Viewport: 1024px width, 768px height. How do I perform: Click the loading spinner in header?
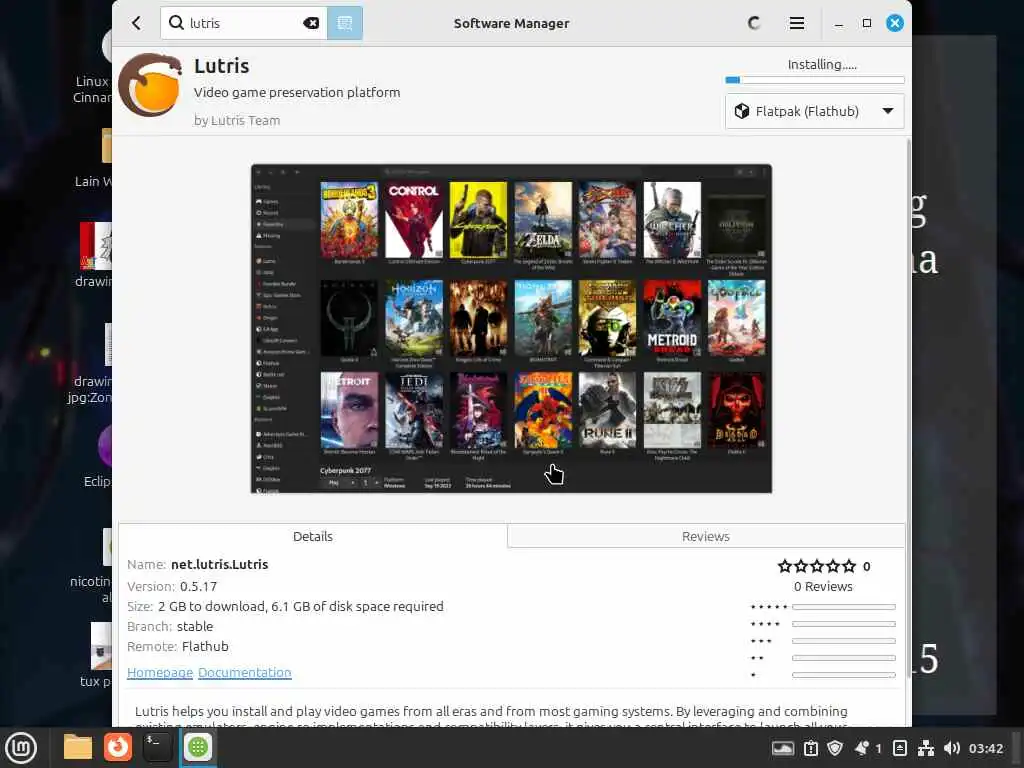(x=754, y=24)
